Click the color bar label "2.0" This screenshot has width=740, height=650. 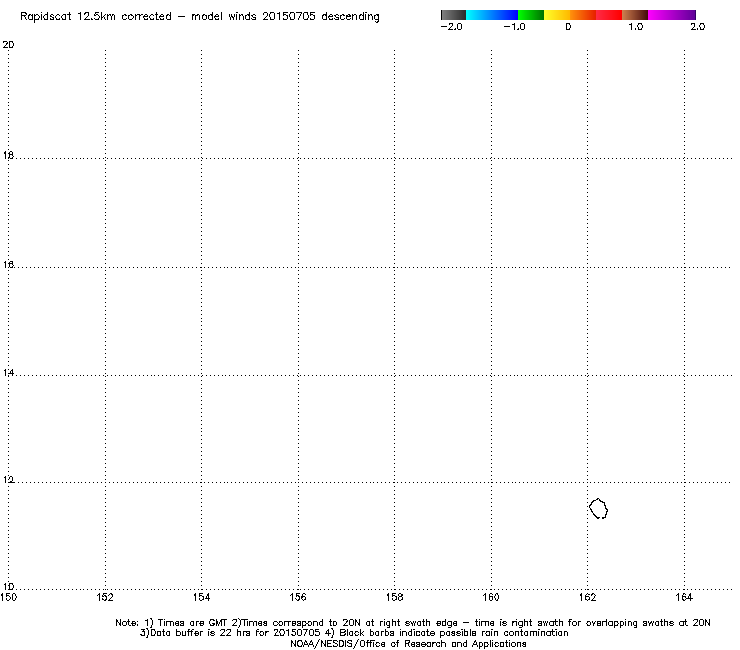698,27
